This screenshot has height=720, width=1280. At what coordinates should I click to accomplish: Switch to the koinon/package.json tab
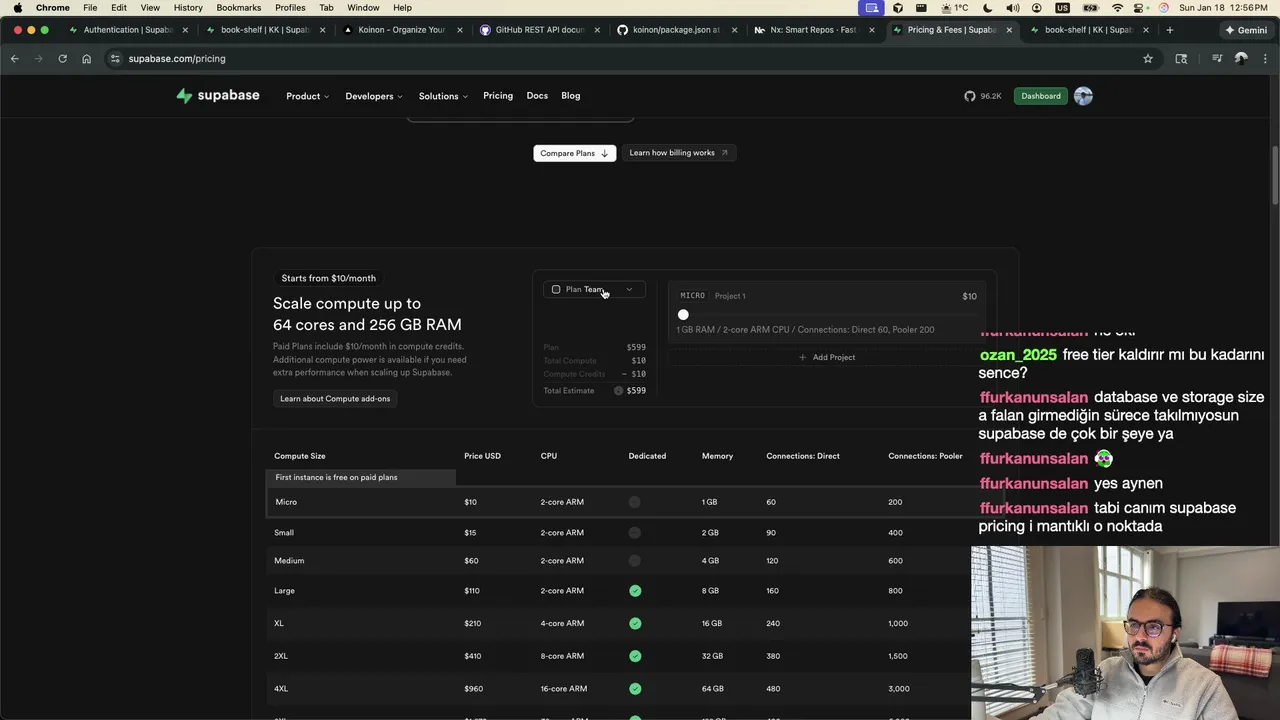click(x=676, y=30)
